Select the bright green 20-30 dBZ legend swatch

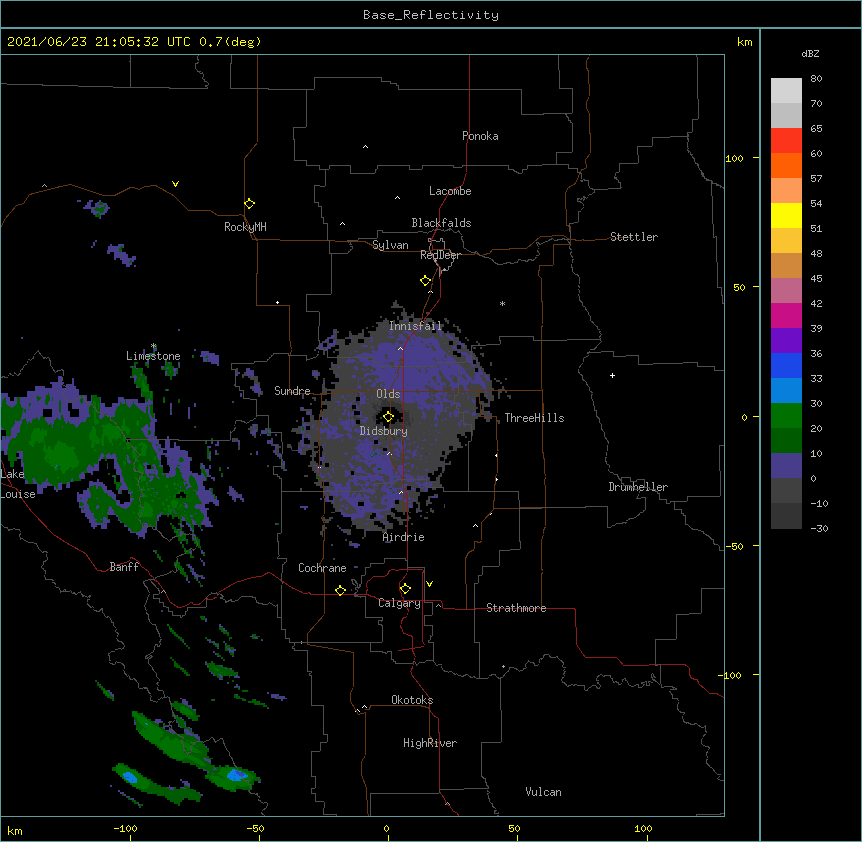(x=786, y=416)
